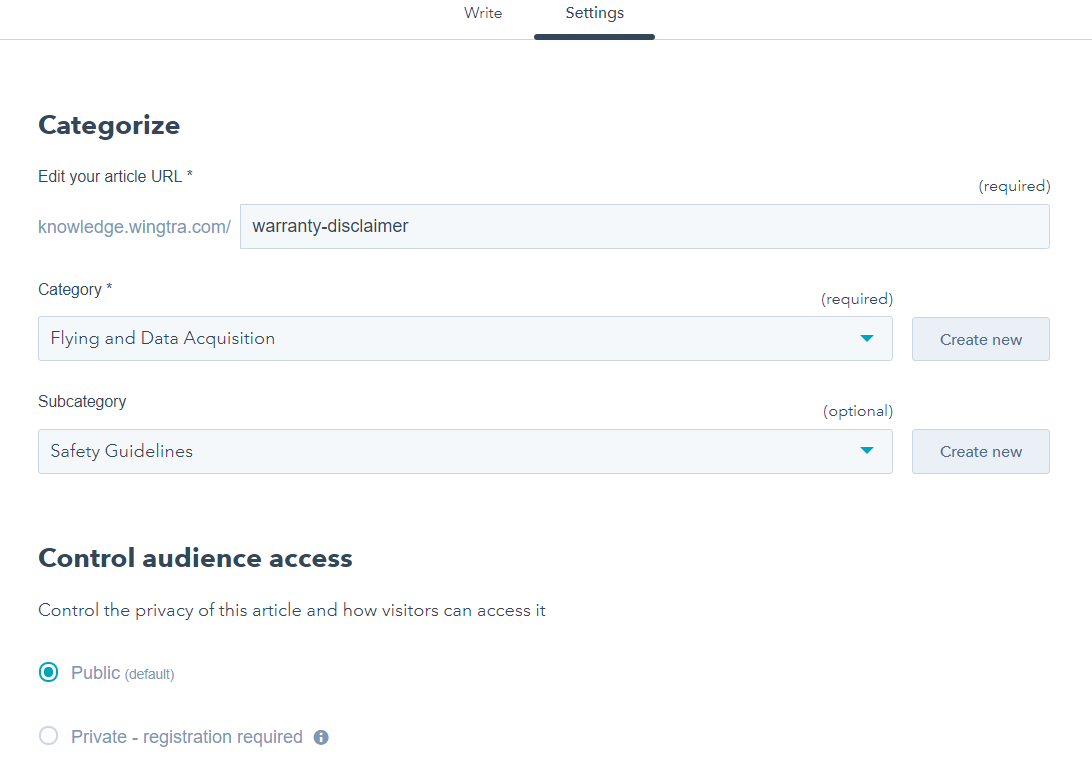This screenshot has height=771, width=1092.
Task: Click the Categorize section heading
Action: pos(109,125)
